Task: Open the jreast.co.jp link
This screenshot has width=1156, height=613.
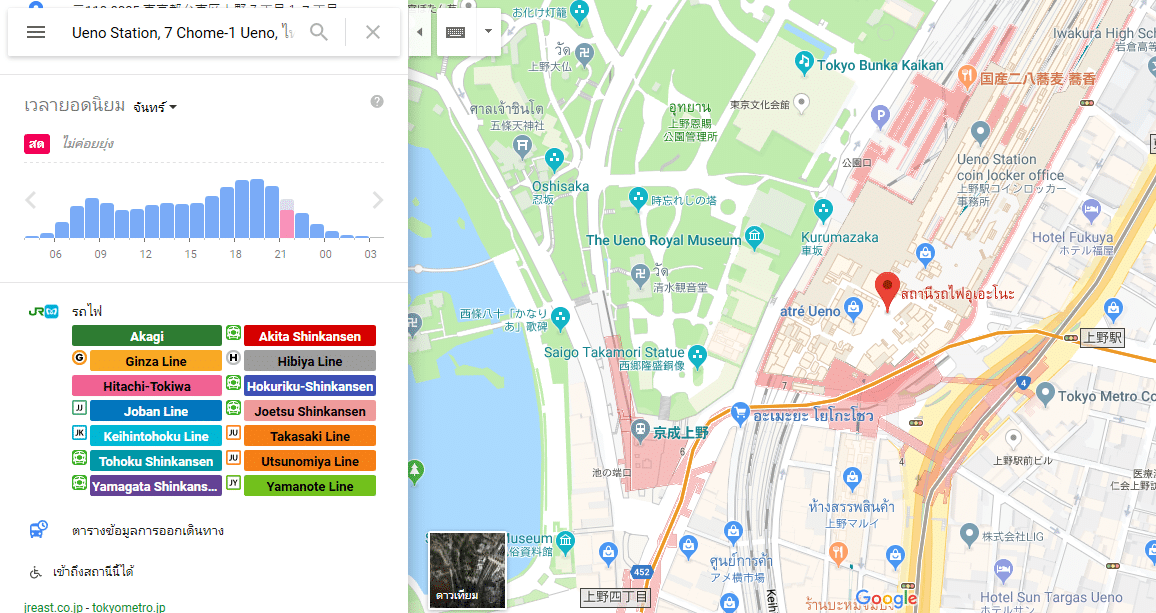Action: point(53,607)
